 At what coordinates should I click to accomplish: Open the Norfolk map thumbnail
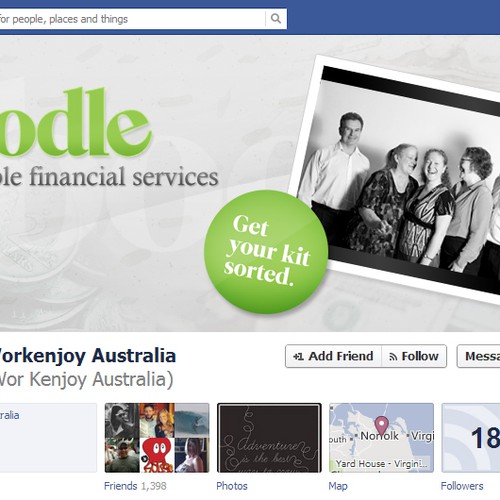pyautogui.click(x=381, y=438)
